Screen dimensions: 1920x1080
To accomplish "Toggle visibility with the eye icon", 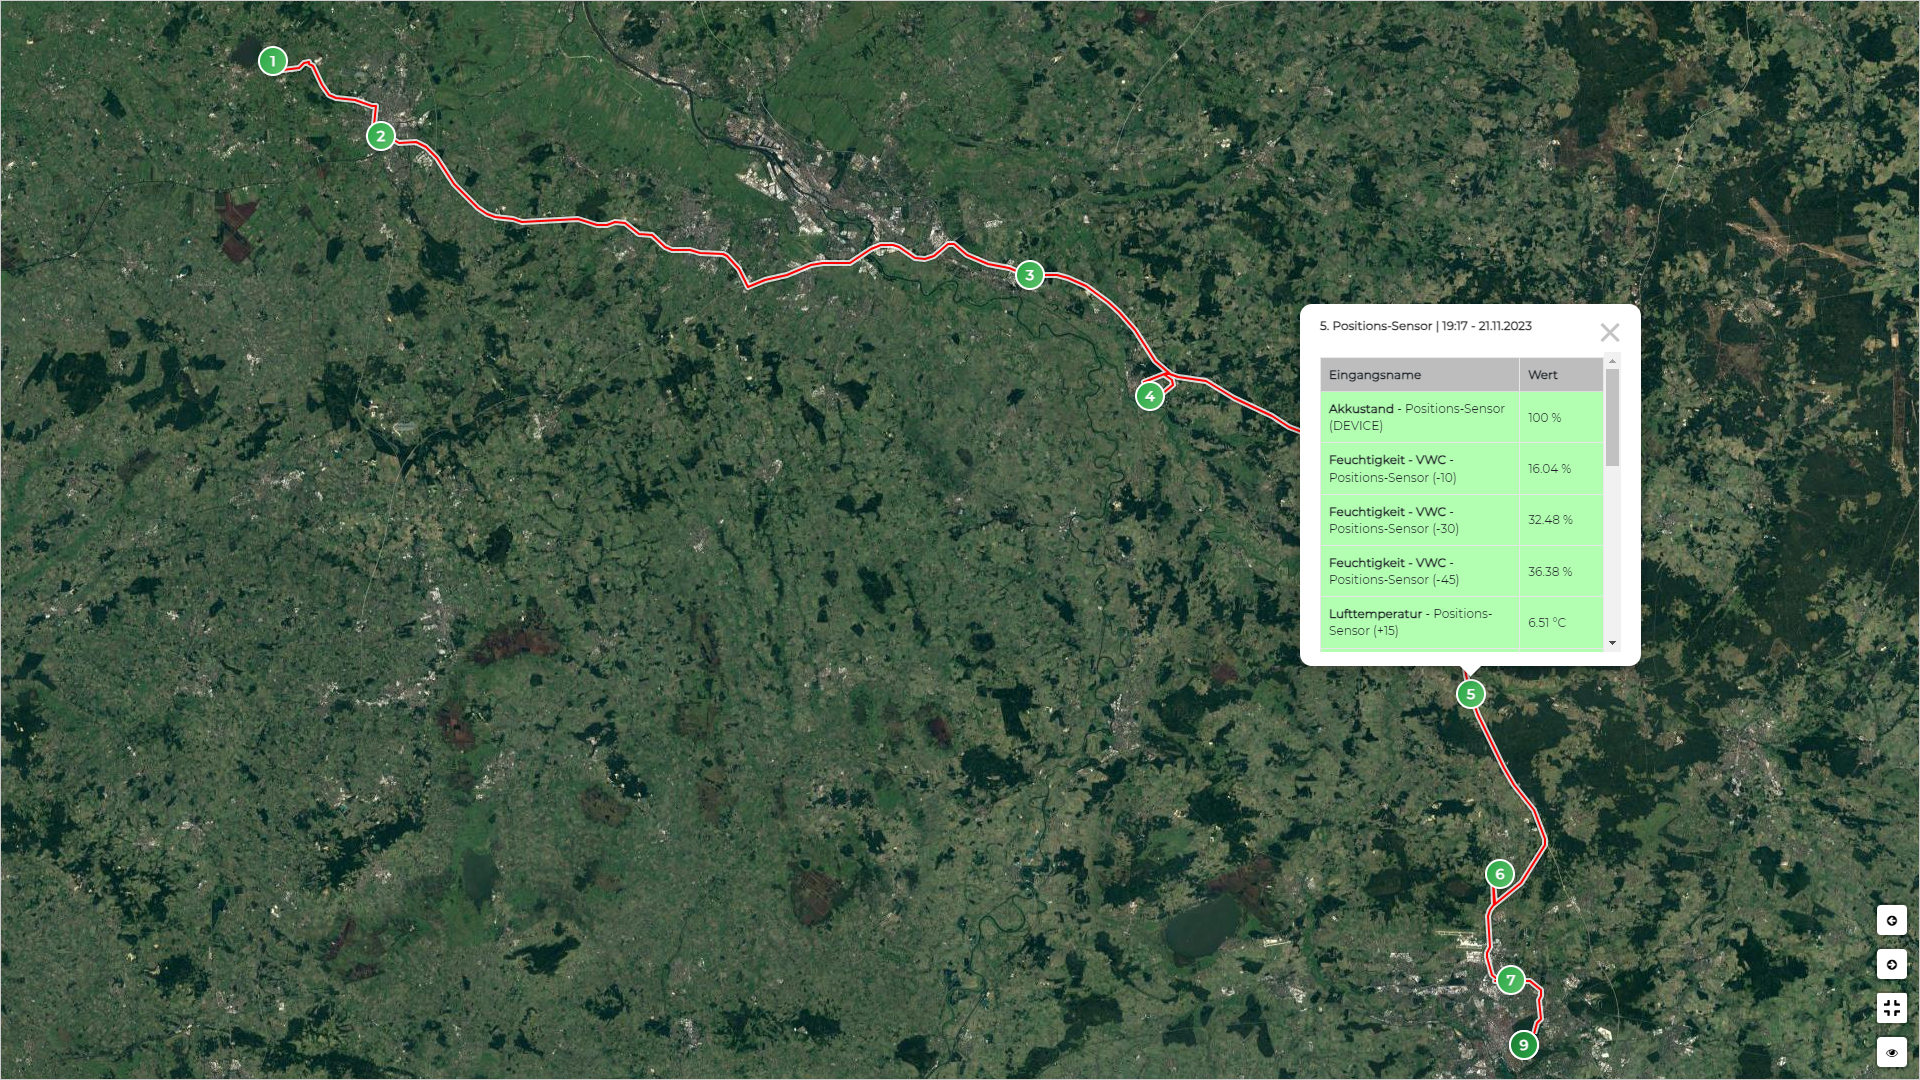I will 1891,1052.
